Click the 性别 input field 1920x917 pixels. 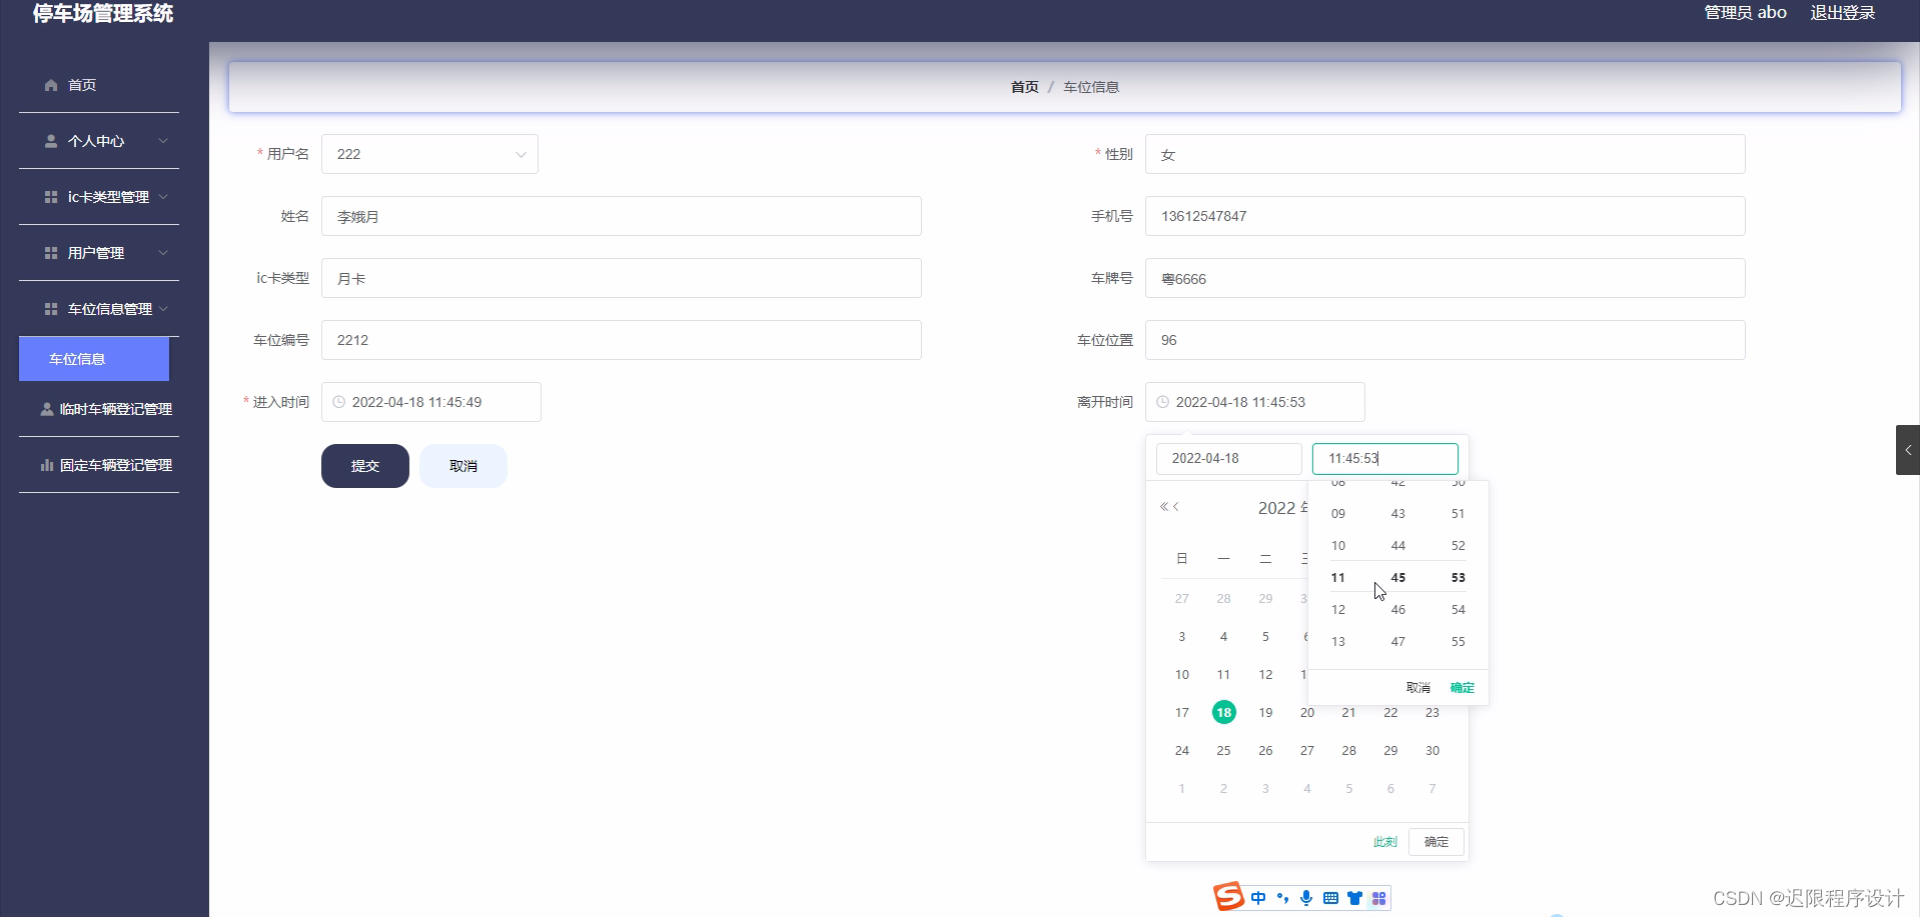(x=1445, y=154)
